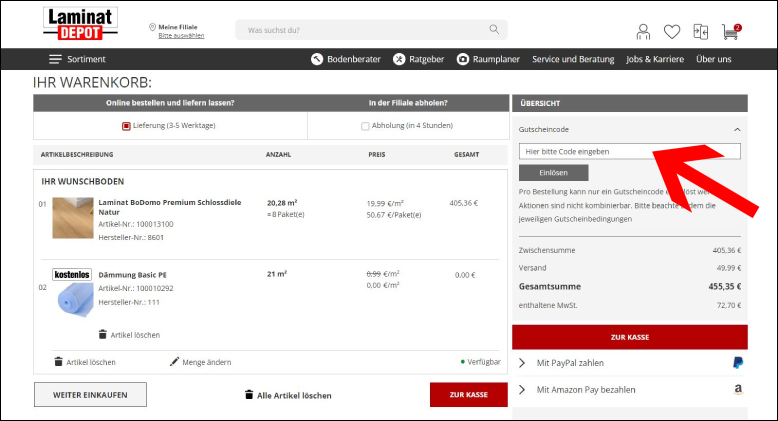Open the wishlist heart icon
Image resolution: width=778 pixels, height=421 pixels.
pyautogui.click(x=672, y=32)
